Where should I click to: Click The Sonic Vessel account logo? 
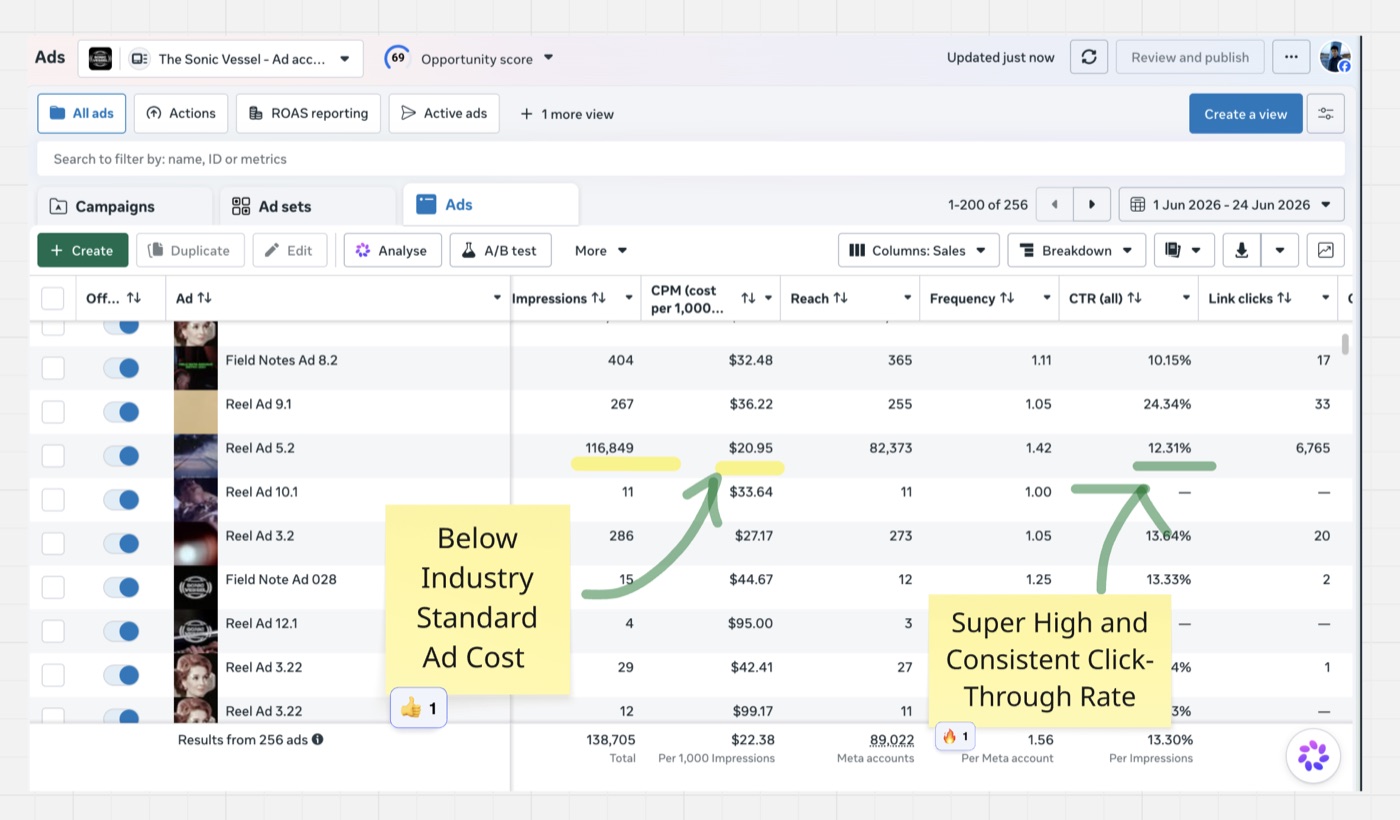100,58
